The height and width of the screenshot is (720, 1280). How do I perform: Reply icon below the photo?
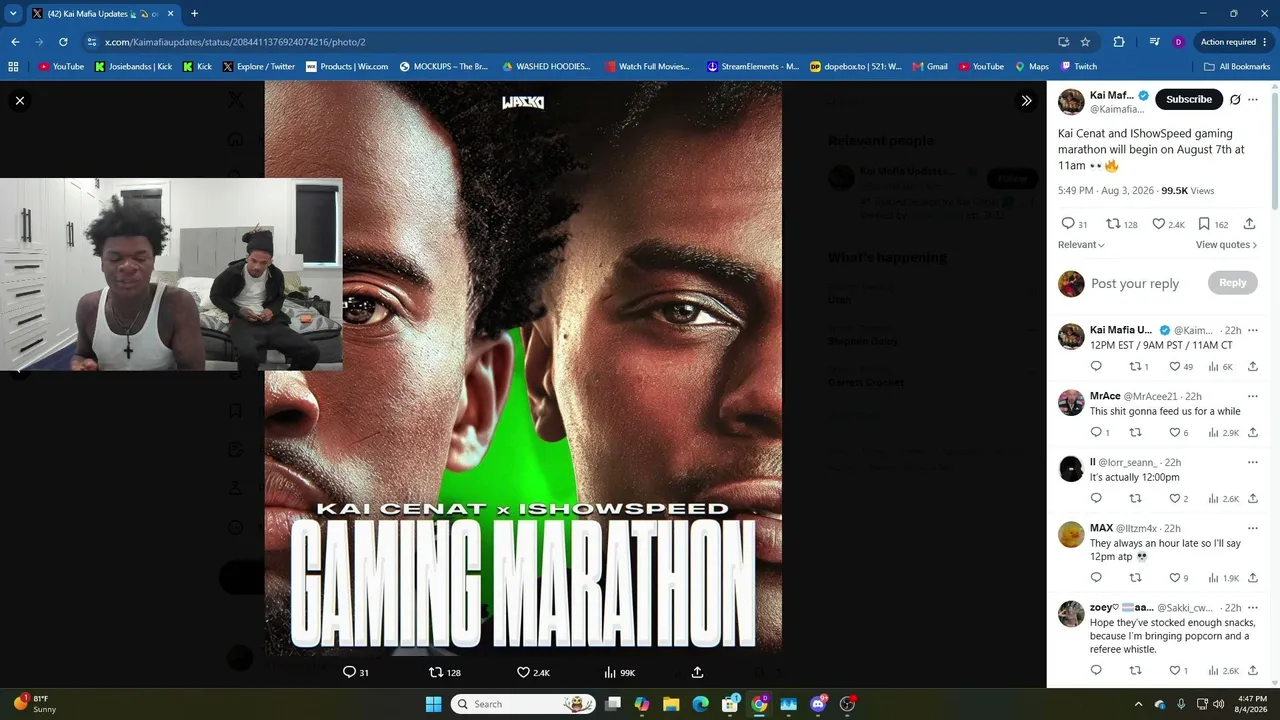pyautogui.click(x=355, y=673)
